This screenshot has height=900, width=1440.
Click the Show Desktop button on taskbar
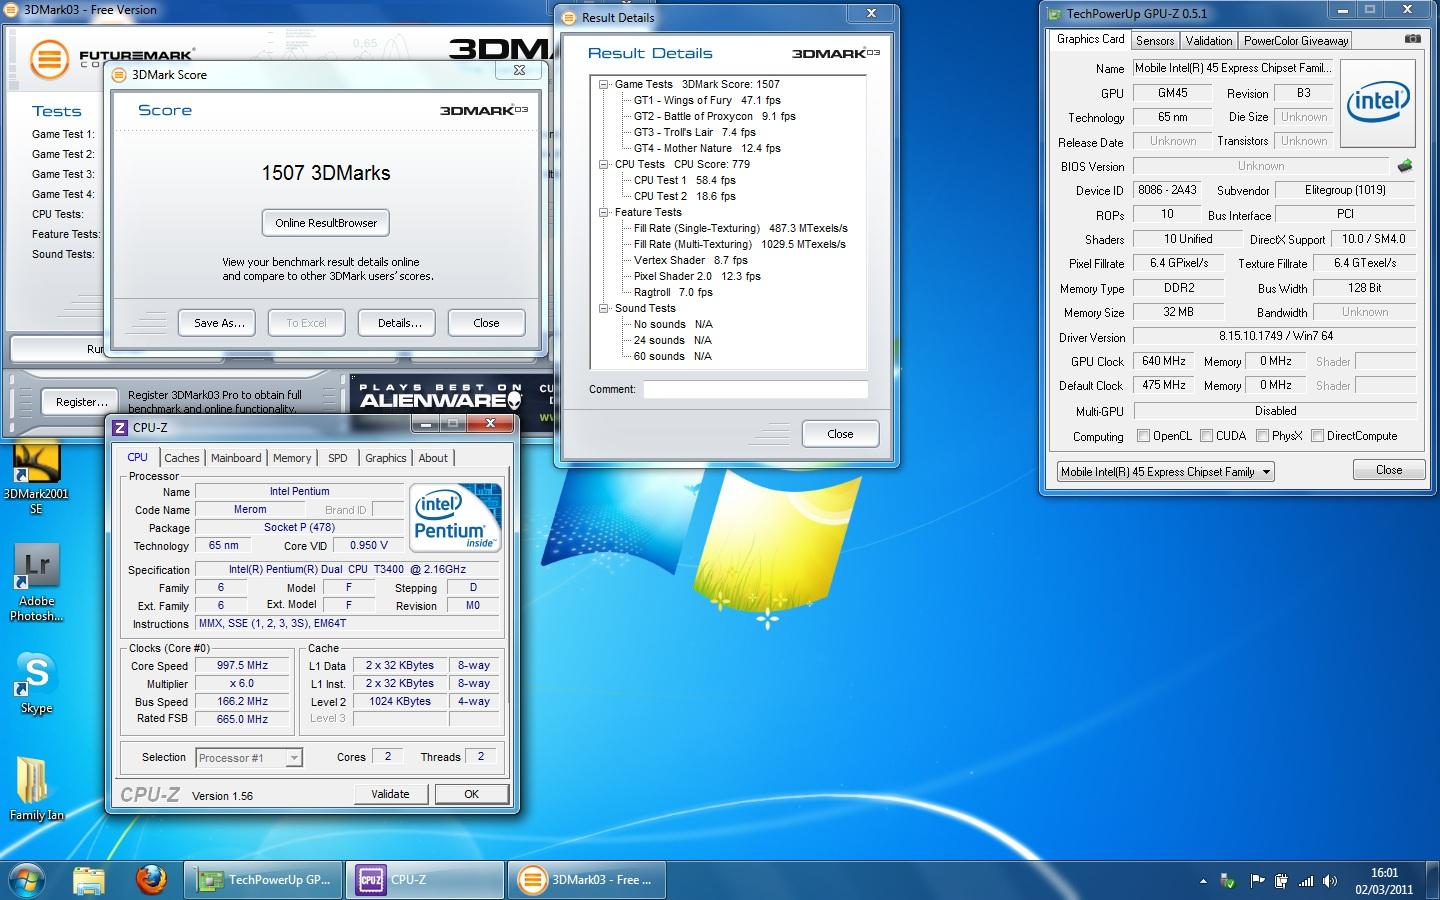(x=1433, y=880)
